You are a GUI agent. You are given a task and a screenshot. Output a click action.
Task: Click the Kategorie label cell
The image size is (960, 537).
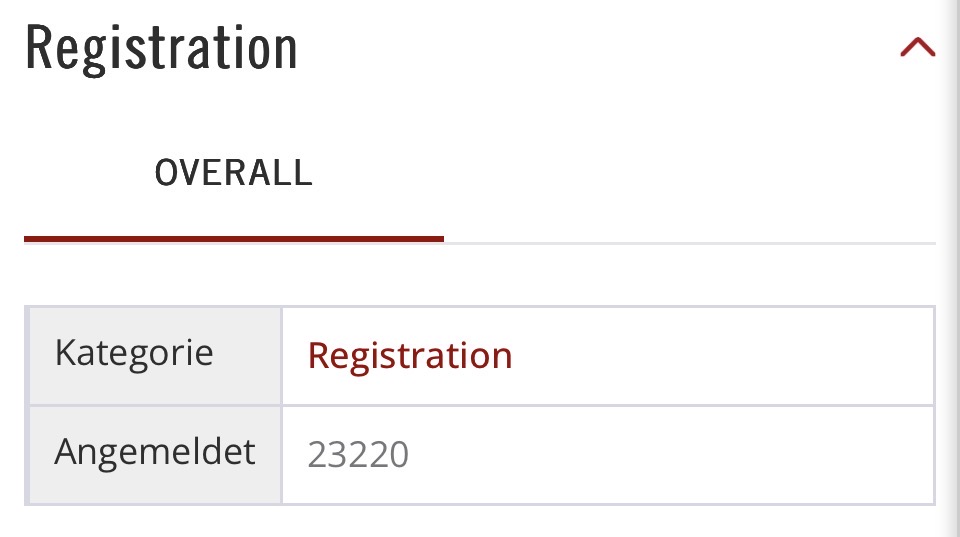coord(134,353)
